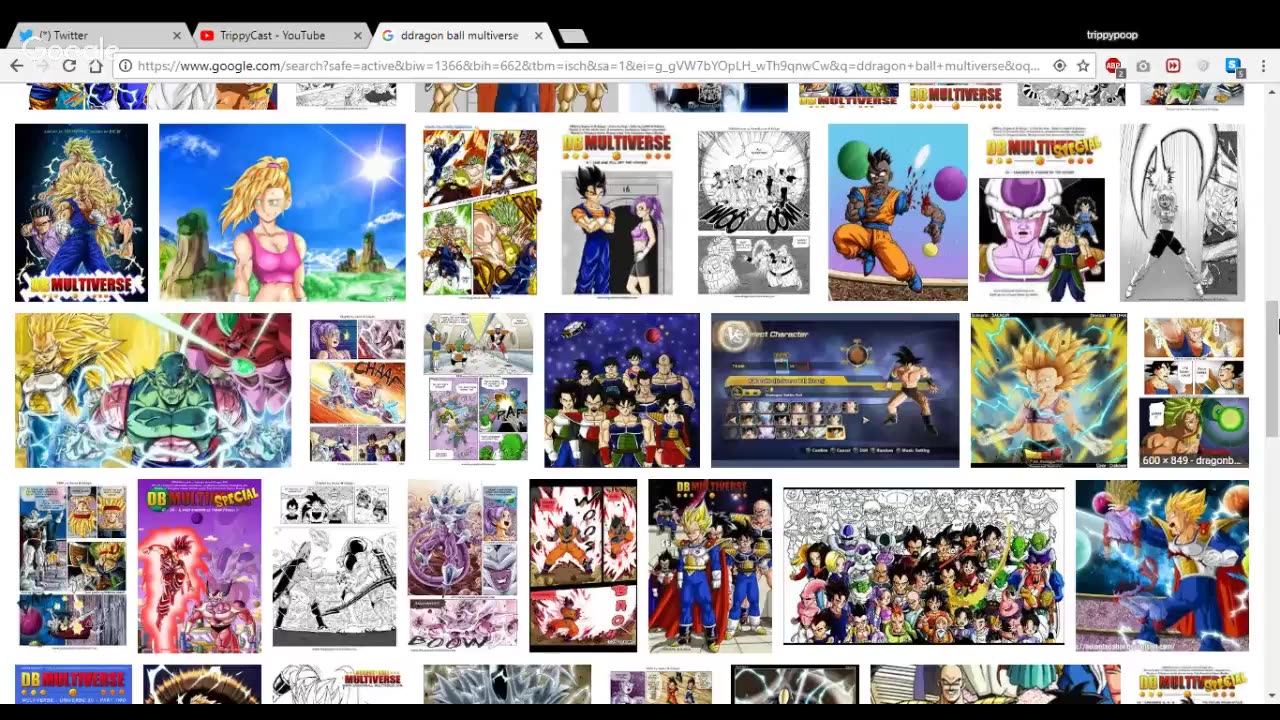Click the location target icon in address bar
1280x720 pixels.
pos(1060,66)
